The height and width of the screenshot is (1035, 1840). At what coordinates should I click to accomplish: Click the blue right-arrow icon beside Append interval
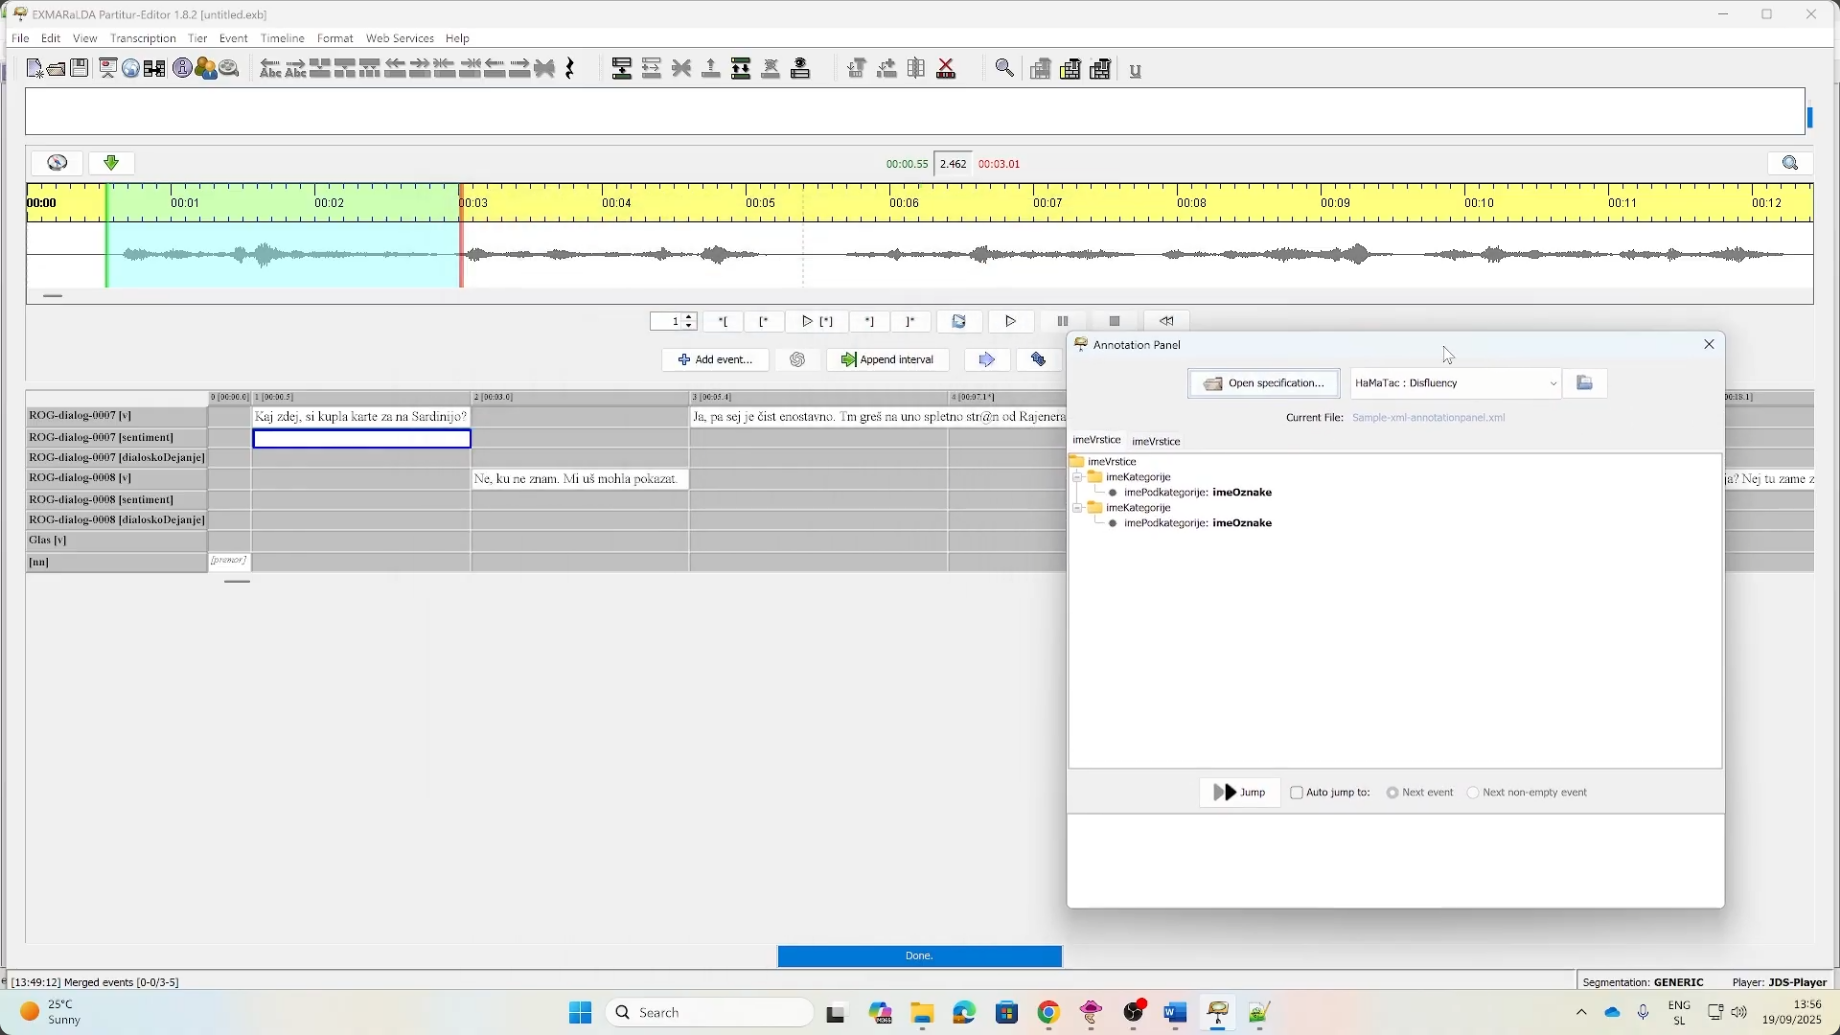[x=986, y=360]
